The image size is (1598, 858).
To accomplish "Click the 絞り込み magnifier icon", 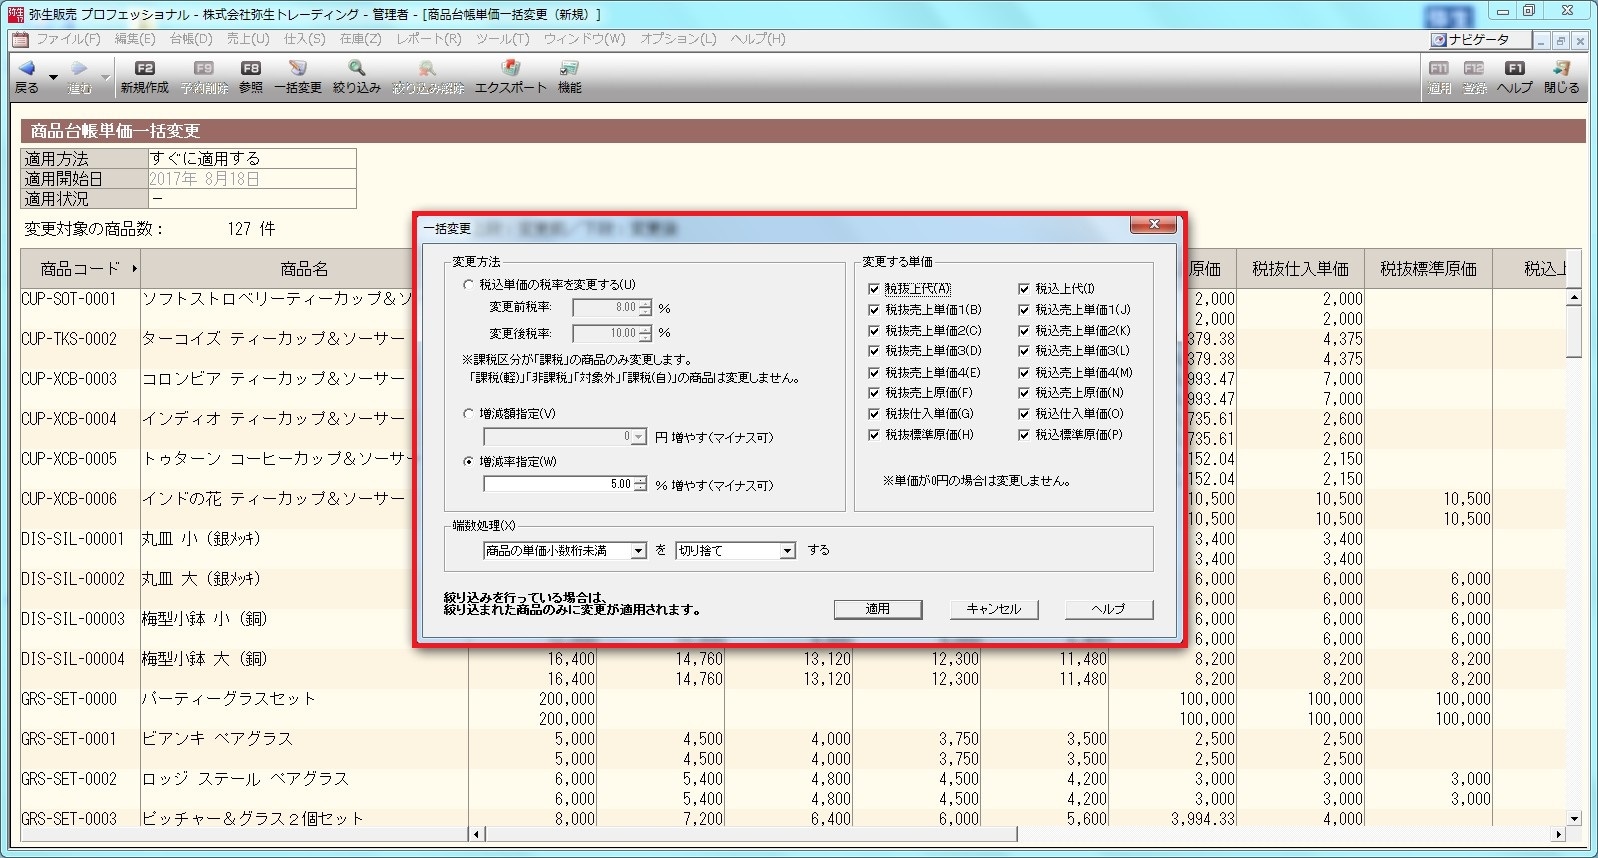I will [356, 69].
